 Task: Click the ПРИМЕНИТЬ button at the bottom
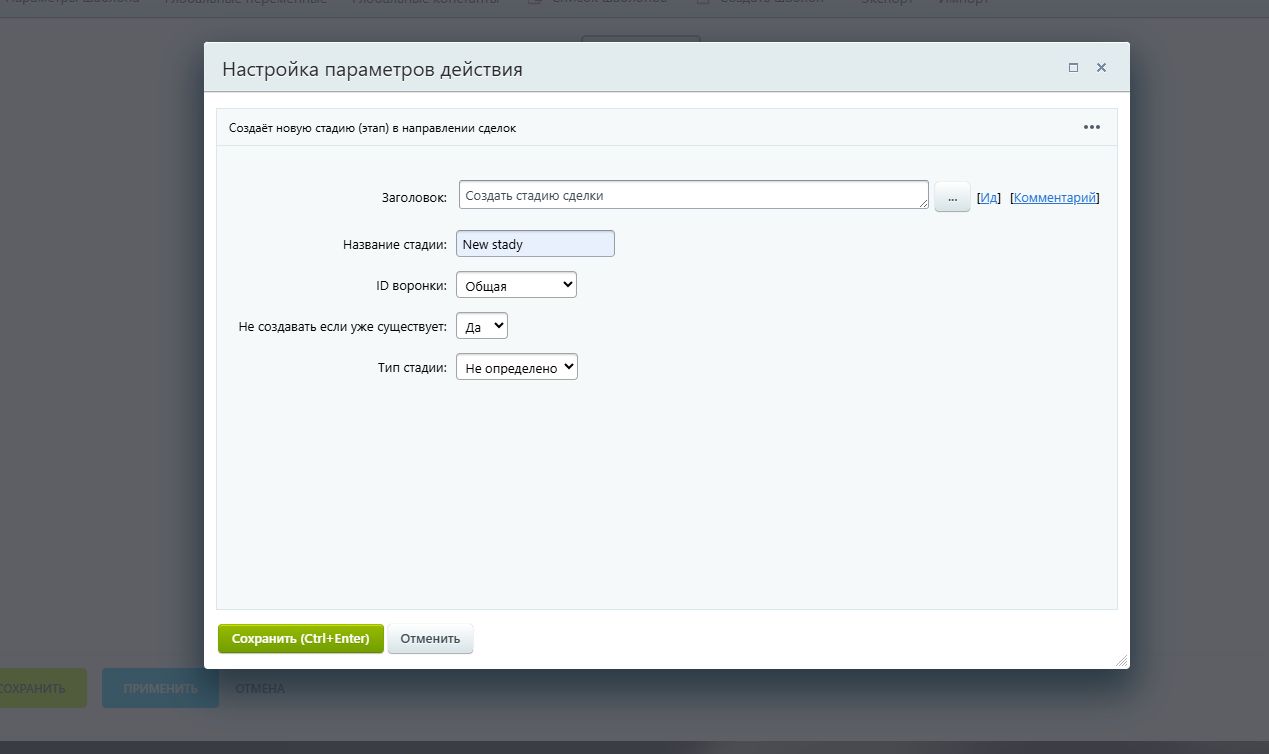tap(160, 688)
